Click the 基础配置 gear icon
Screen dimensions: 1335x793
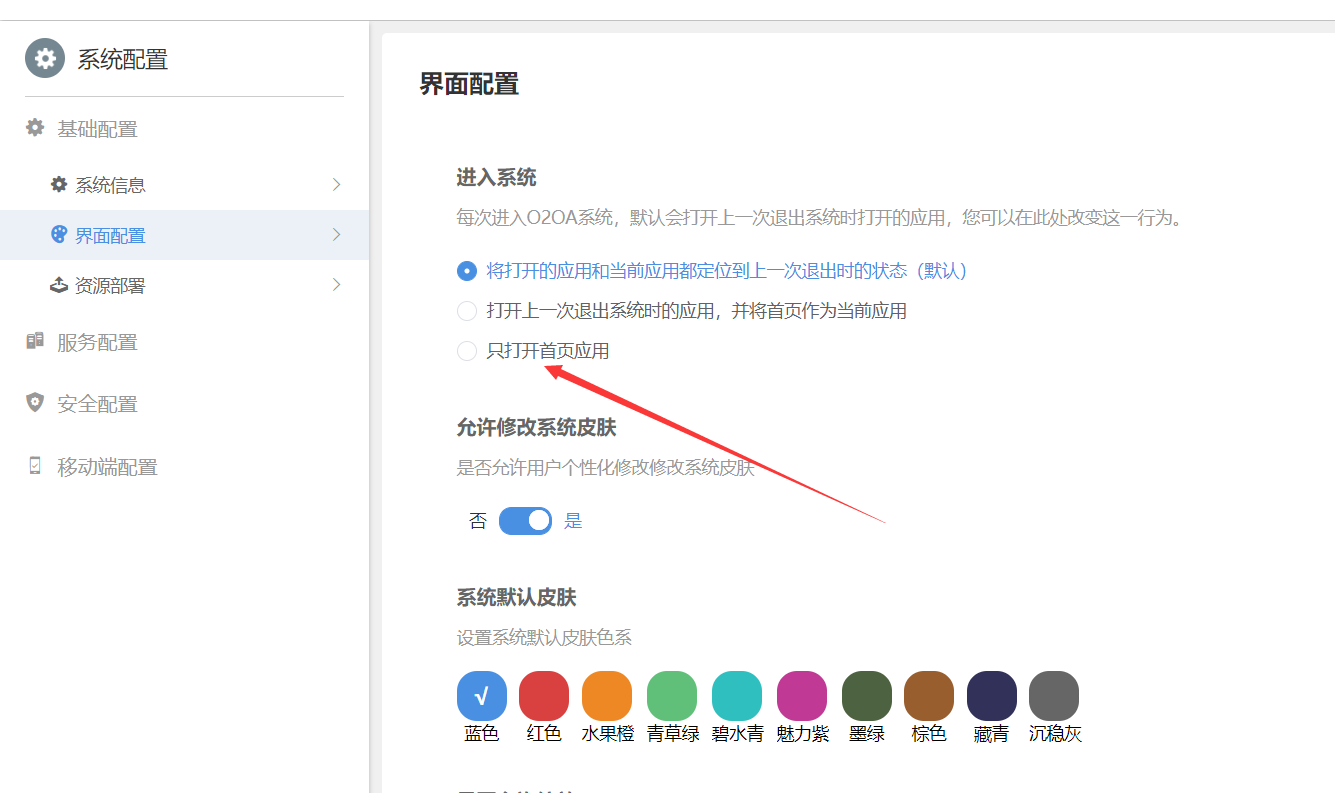tap(35, 128)
